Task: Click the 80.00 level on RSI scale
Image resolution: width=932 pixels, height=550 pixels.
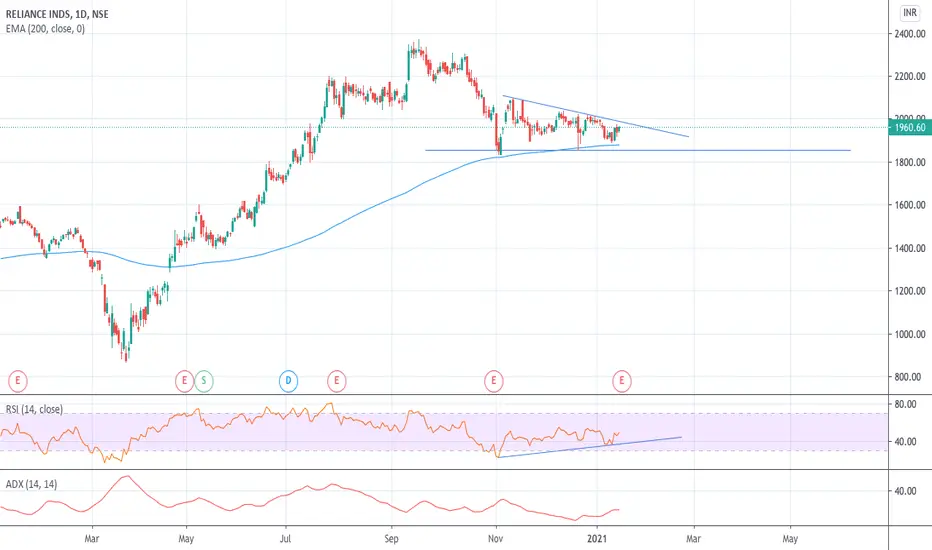Action: pyautogui.click(x=905, y=404)
